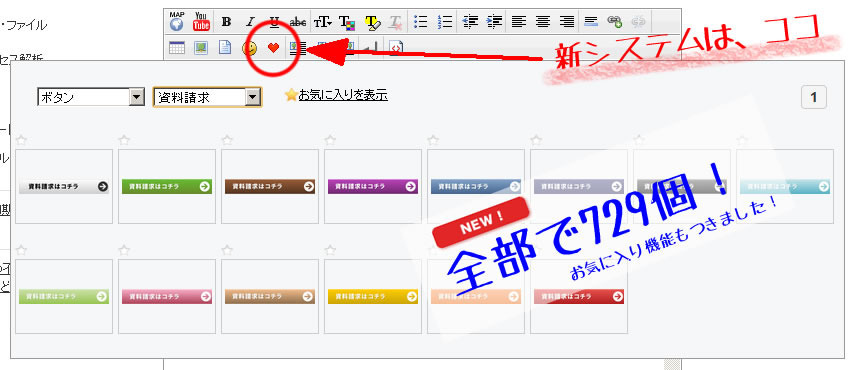Open the text highlight color picker
Viewport: 855px width, 370px height.
point(372,22)
